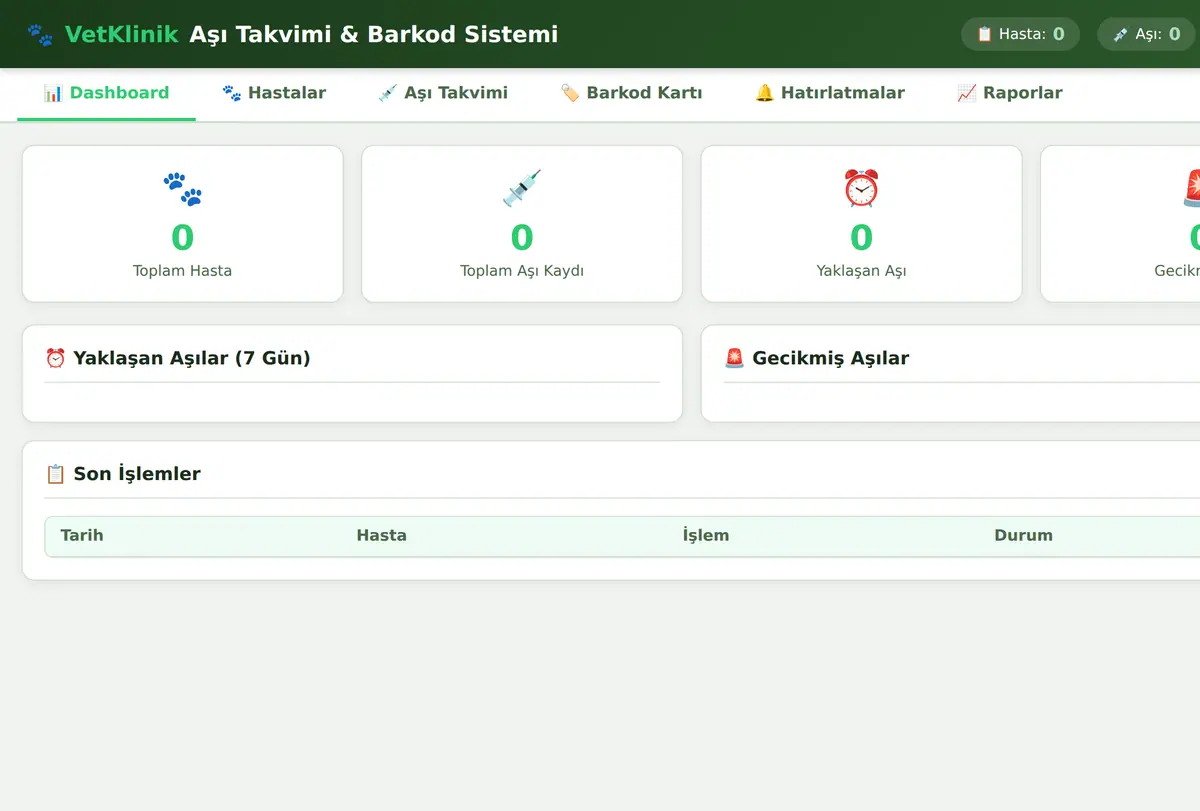Click the syringe icon in Toplam Aşı Kaydı card
Screen dimensions: 1200x811
click(x=522, y=188)
